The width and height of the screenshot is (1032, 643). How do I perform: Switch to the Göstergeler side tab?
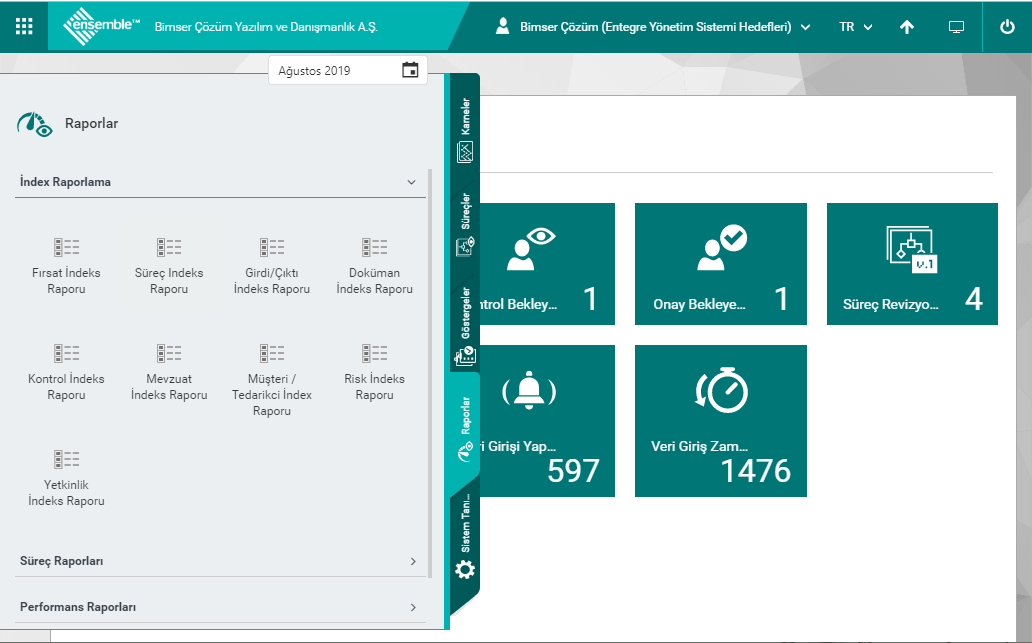tap(465, 325)
